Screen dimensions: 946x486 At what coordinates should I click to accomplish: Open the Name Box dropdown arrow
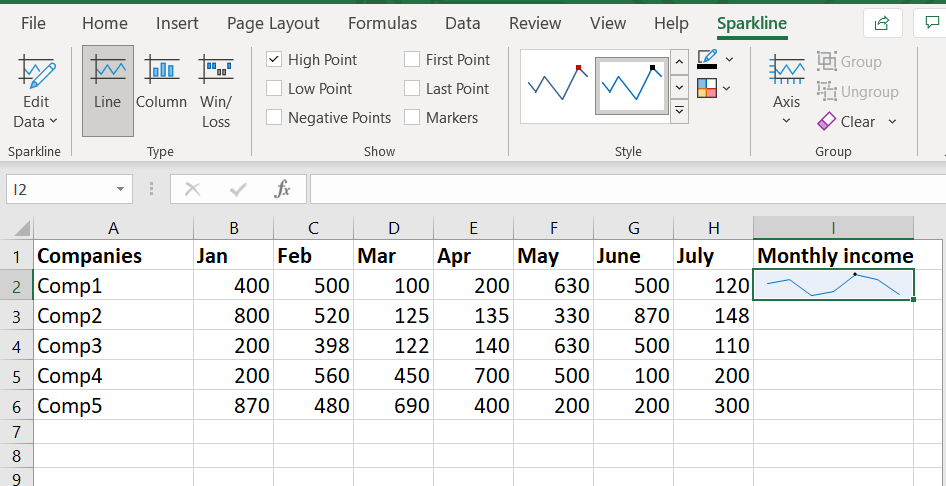tap(121, 190)
